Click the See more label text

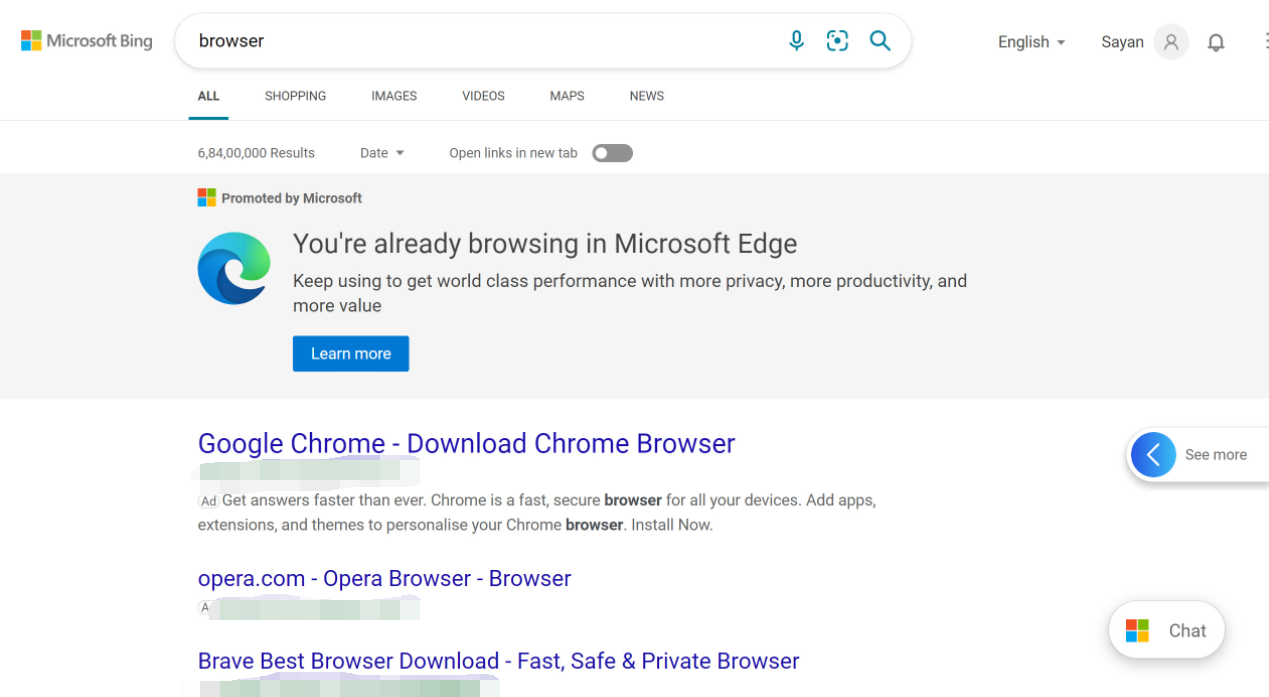1215,455
